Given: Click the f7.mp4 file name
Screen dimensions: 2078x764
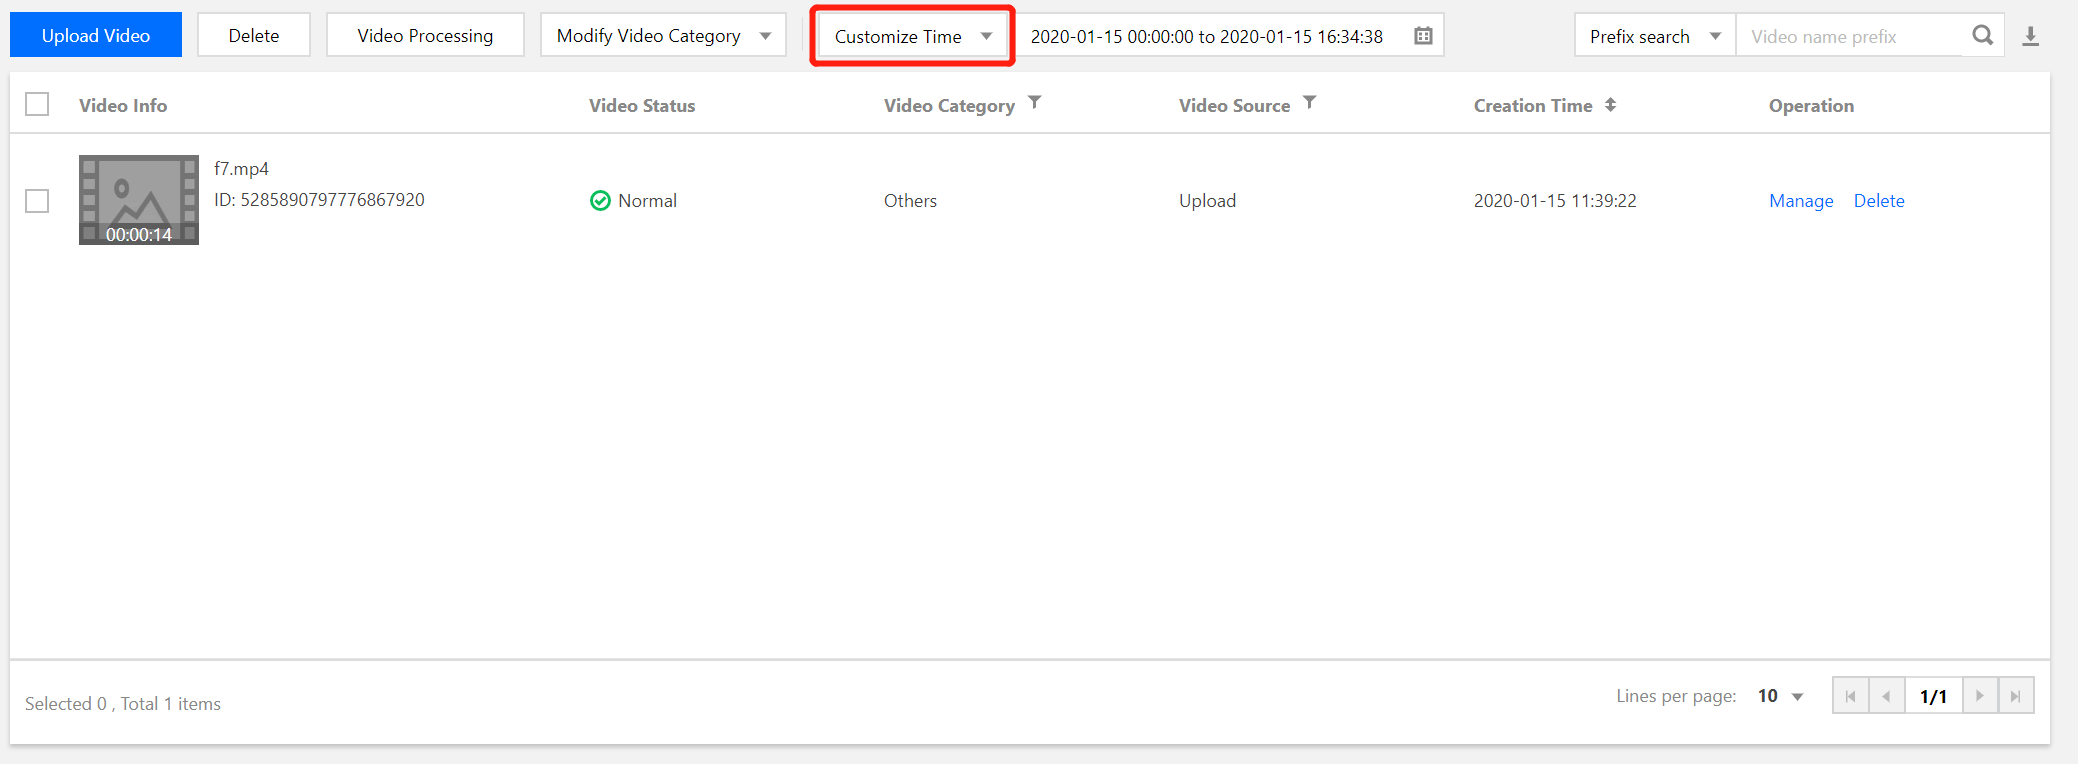Looking at the screenshot, I should pyautogui.click(x=241, y=169).
